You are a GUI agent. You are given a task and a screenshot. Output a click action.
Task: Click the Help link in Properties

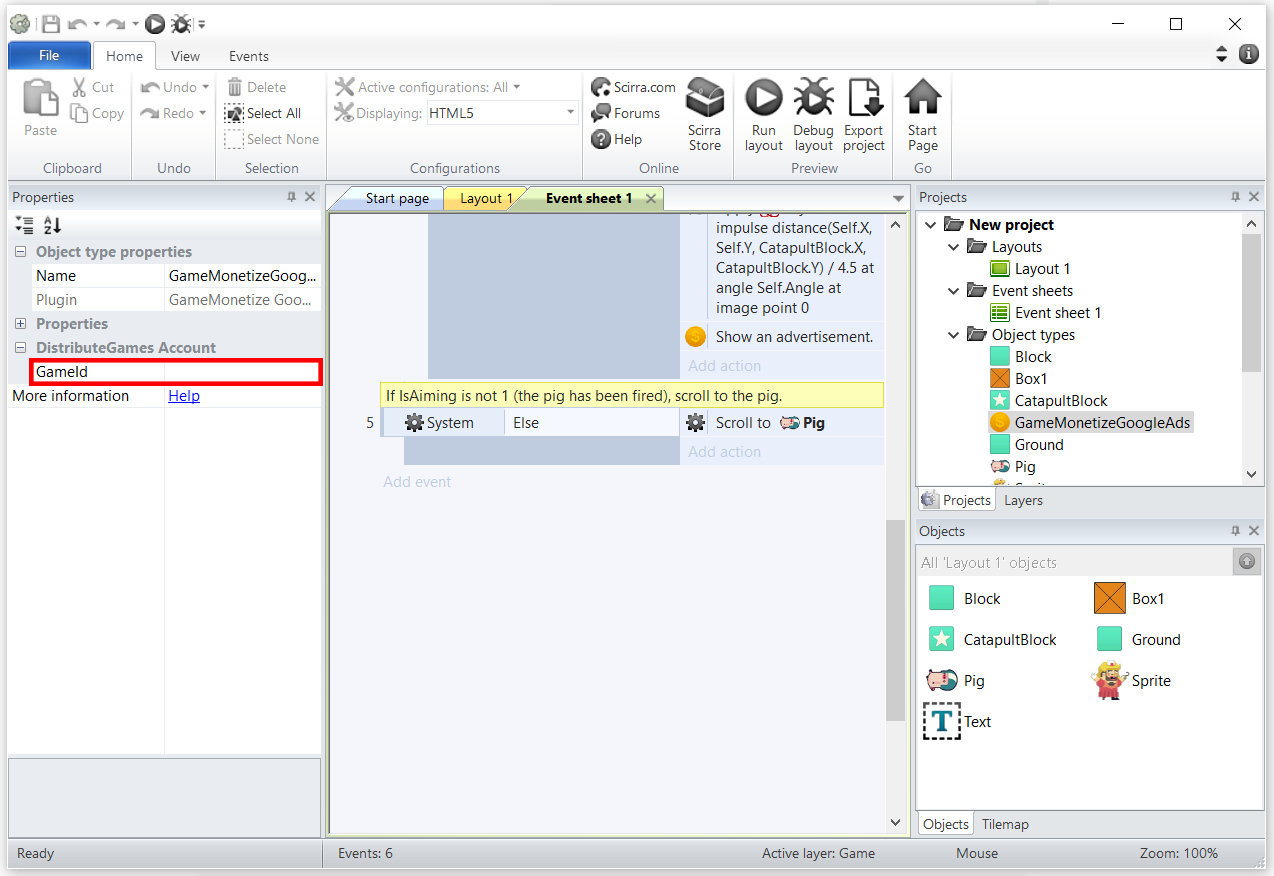(184, 396)
